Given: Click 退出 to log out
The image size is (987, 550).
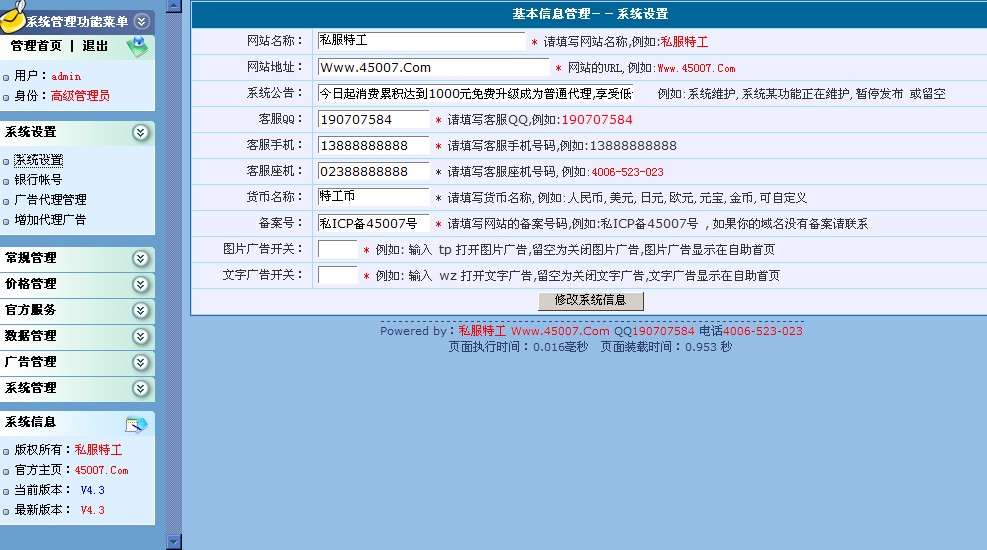Looking at the screenshot, I should (95, 46).
